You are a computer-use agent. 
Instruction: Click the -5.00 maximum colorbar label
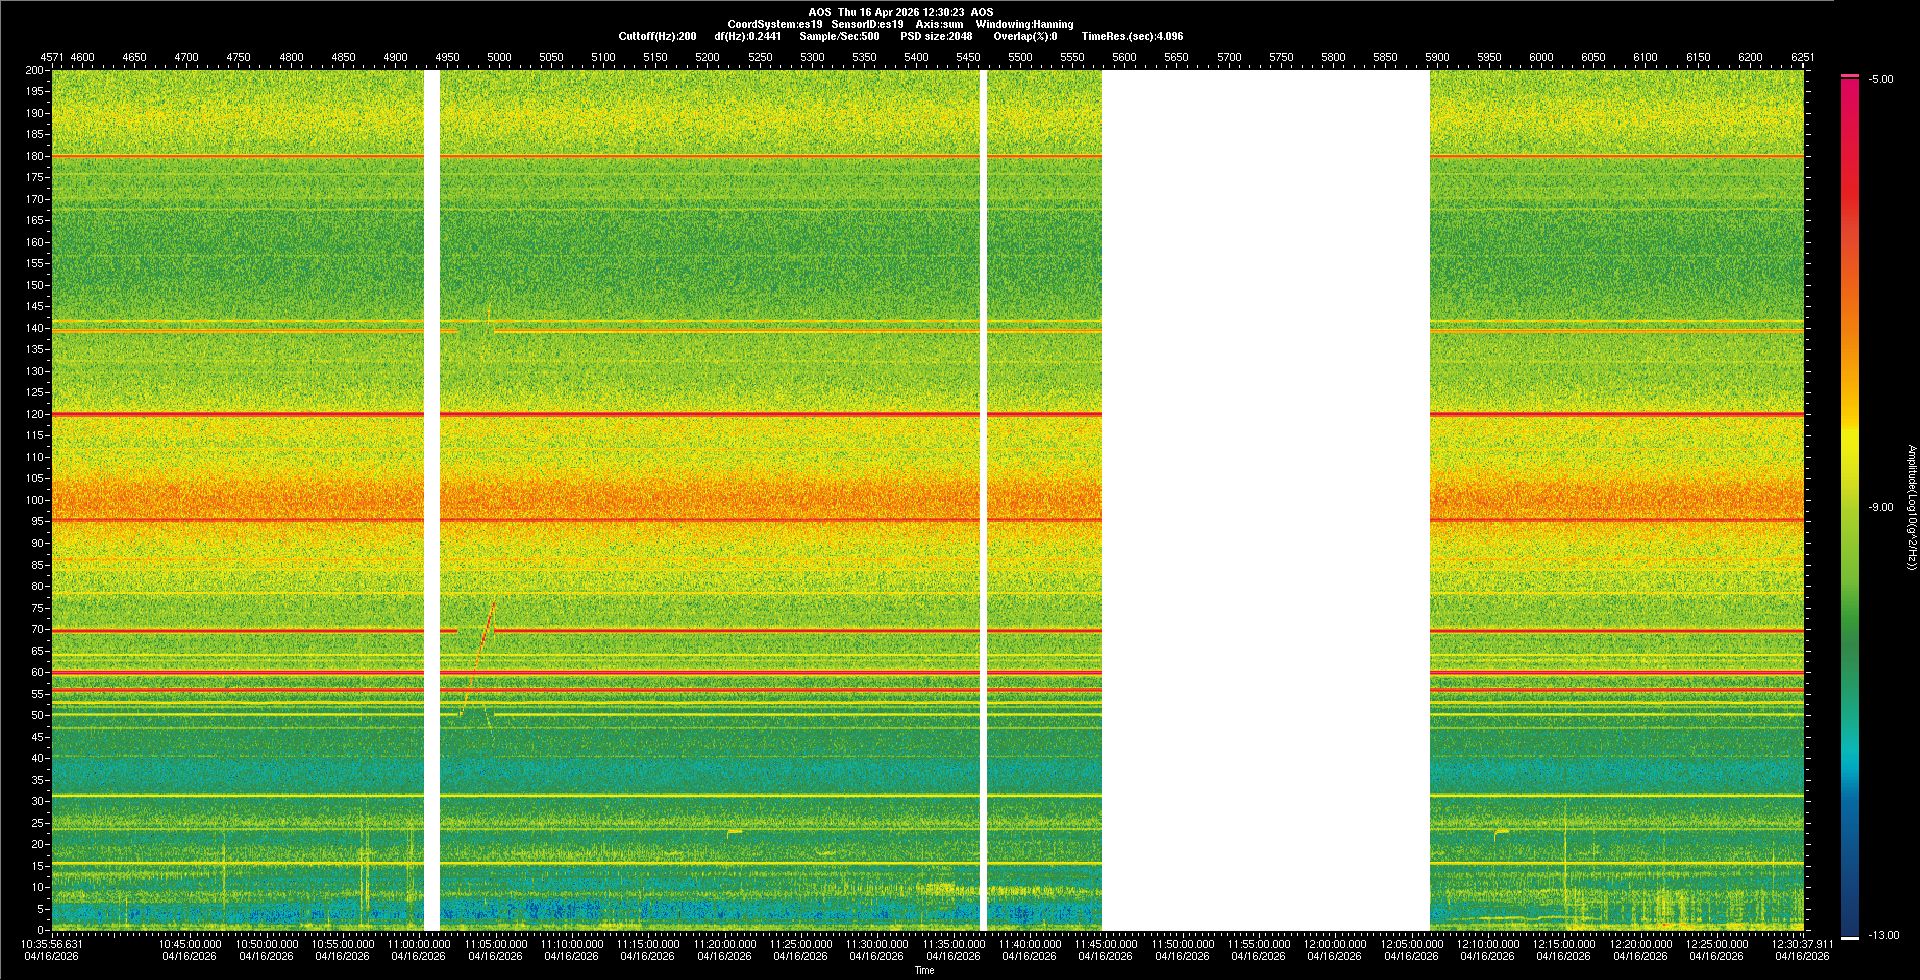coord(1881,79)
